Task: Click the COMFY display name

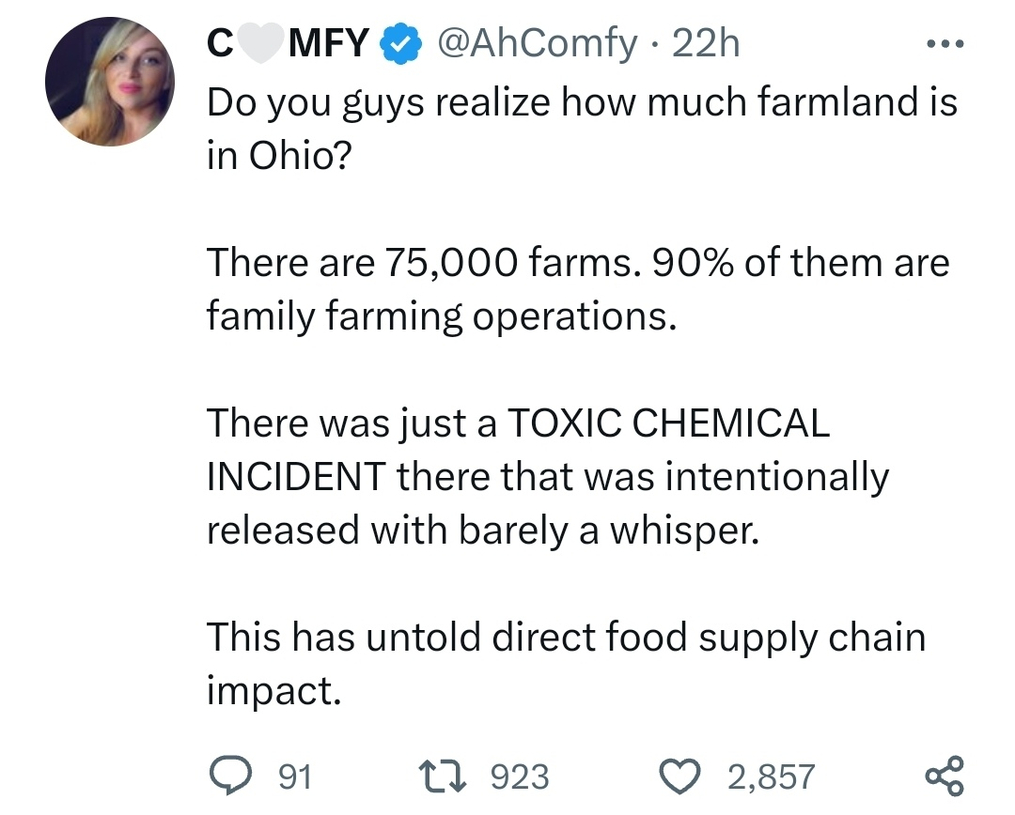Action: tap(288, 43)
